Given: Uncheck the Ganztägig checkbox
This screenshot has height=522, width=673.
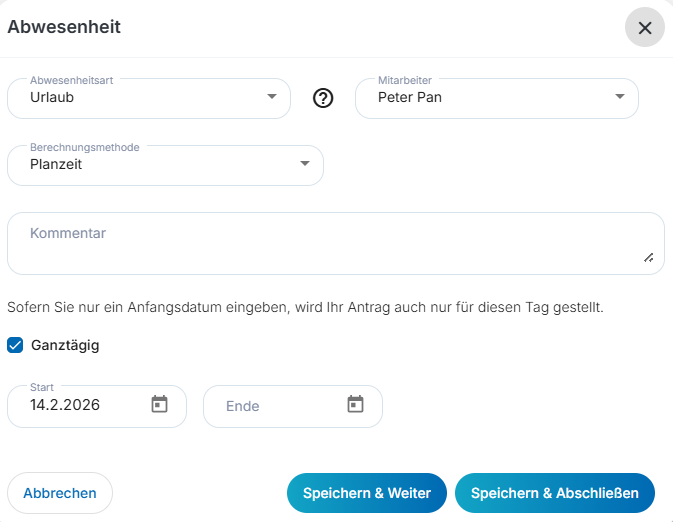Looking at the screenshot, I should [x=15, y=345].
